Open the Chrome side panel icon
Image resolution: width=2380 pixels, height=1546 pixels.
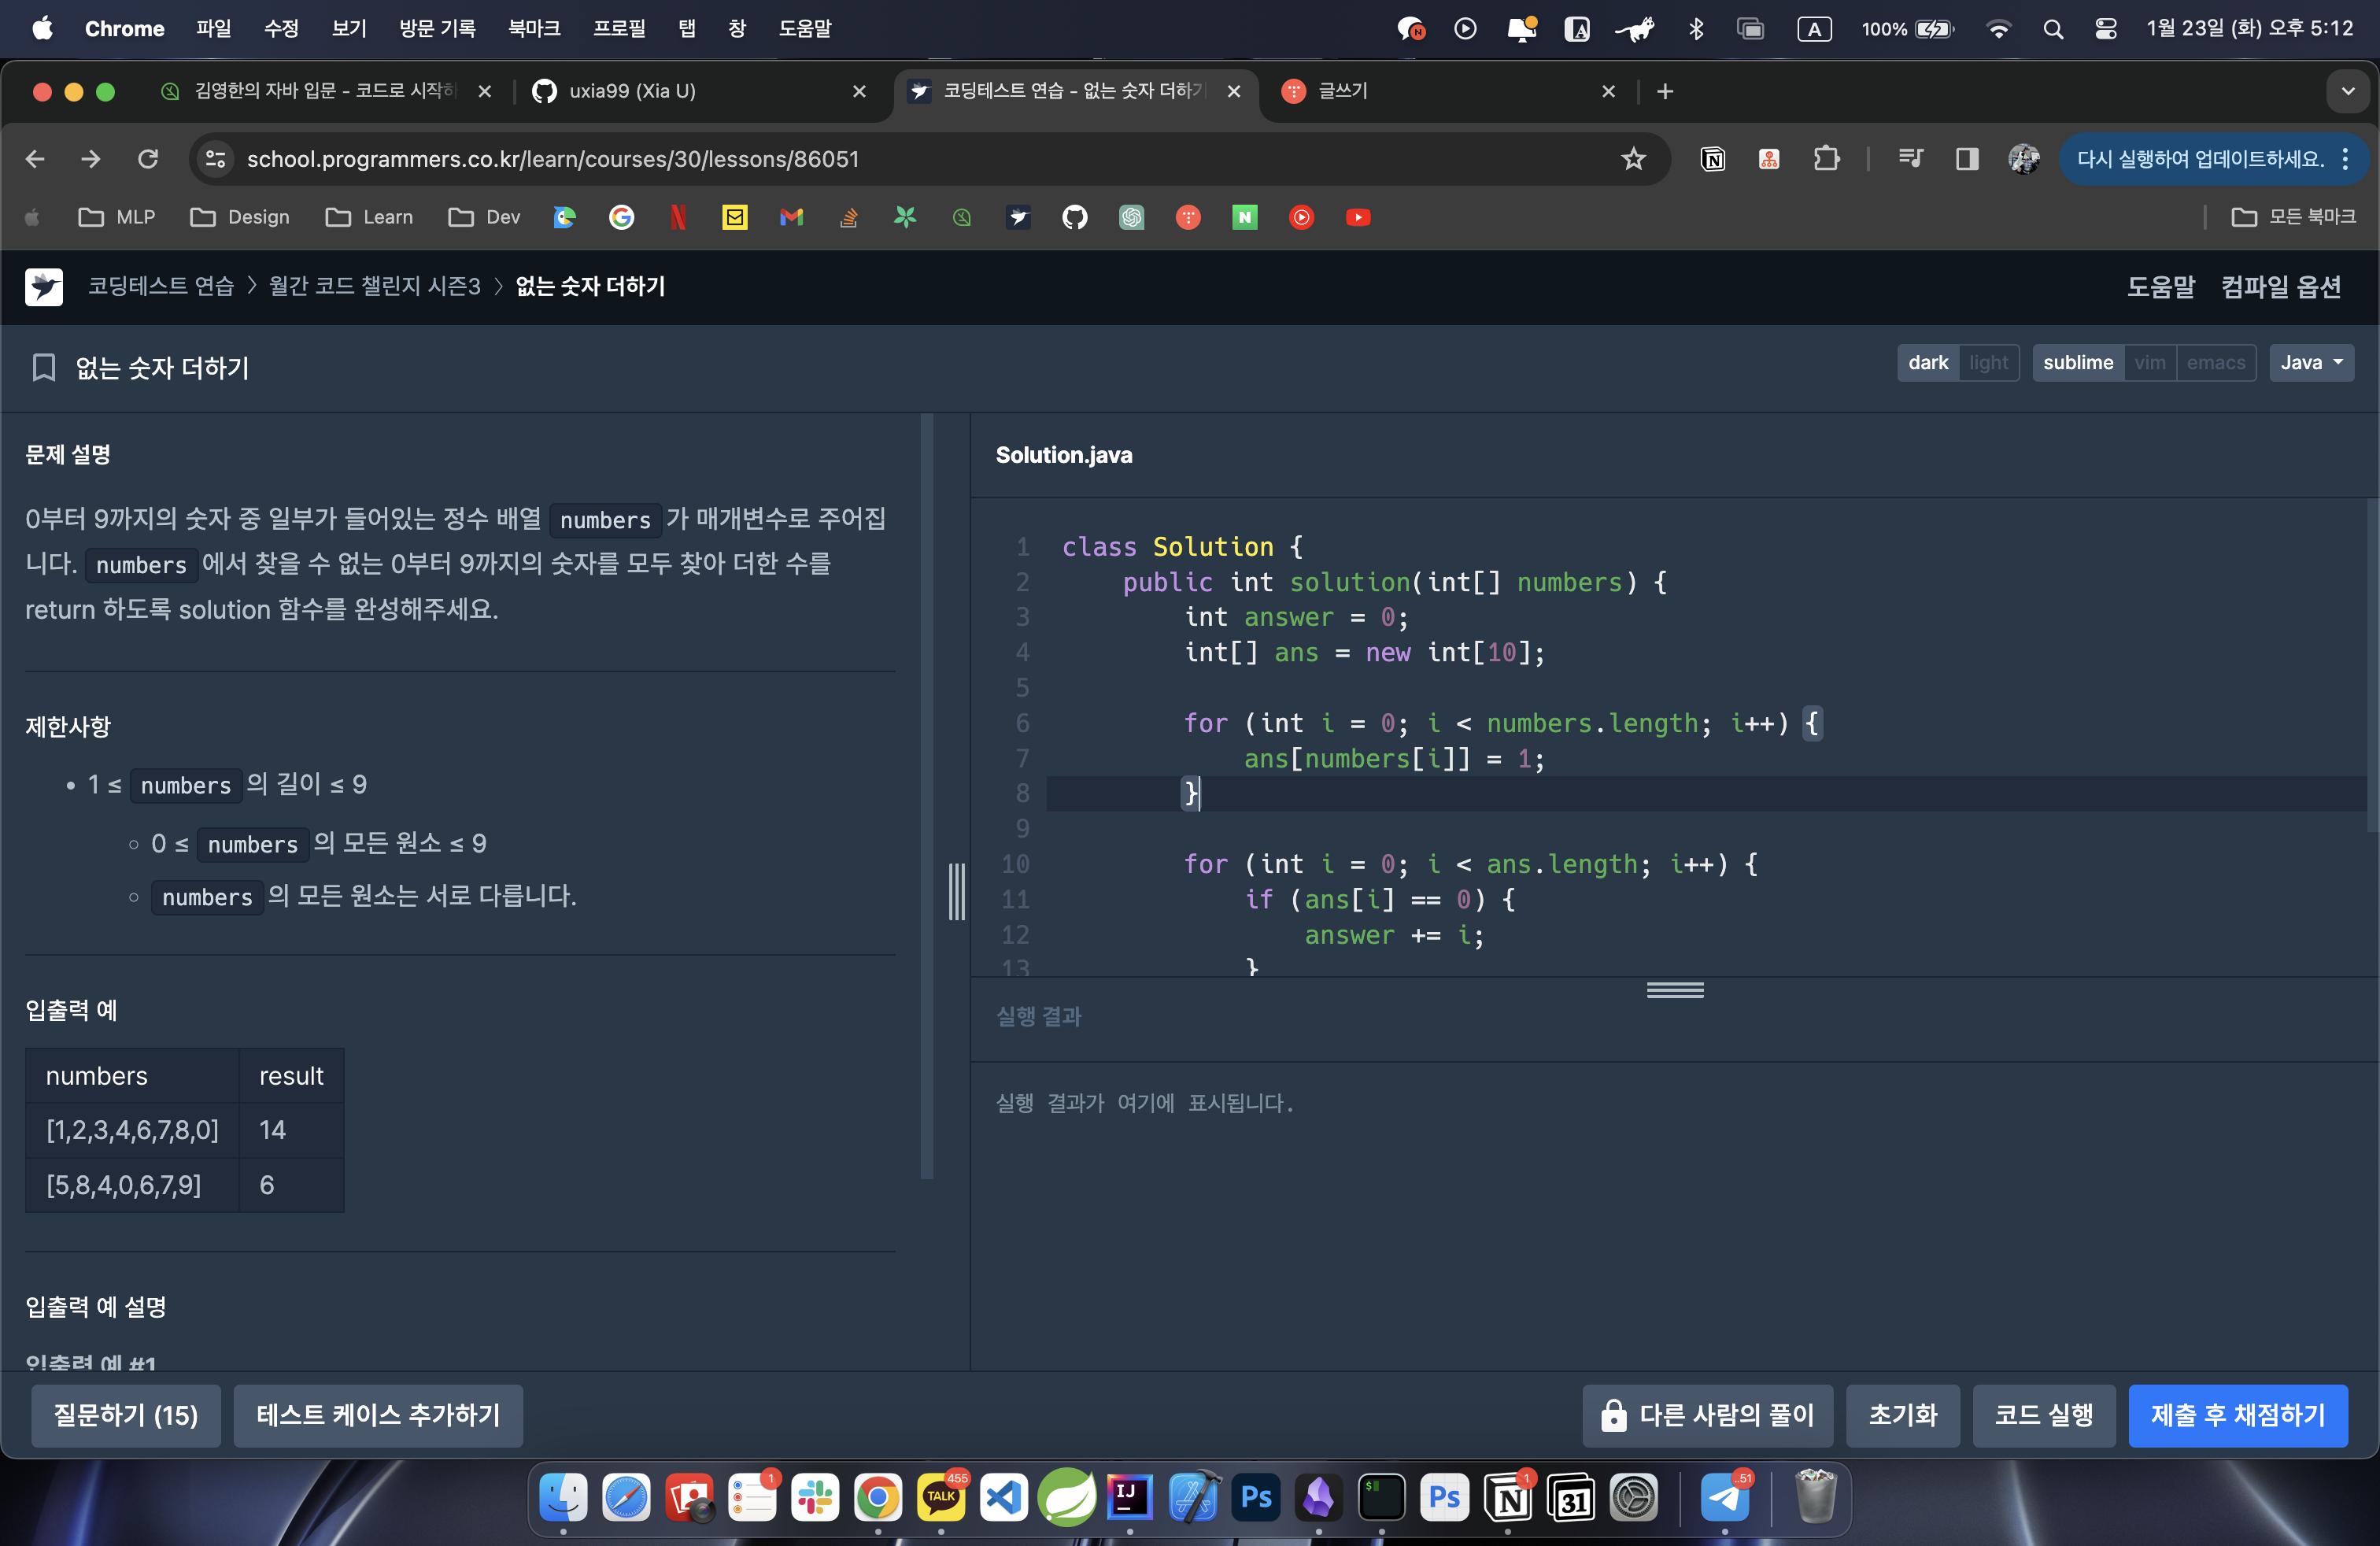tap(1966, 159)
